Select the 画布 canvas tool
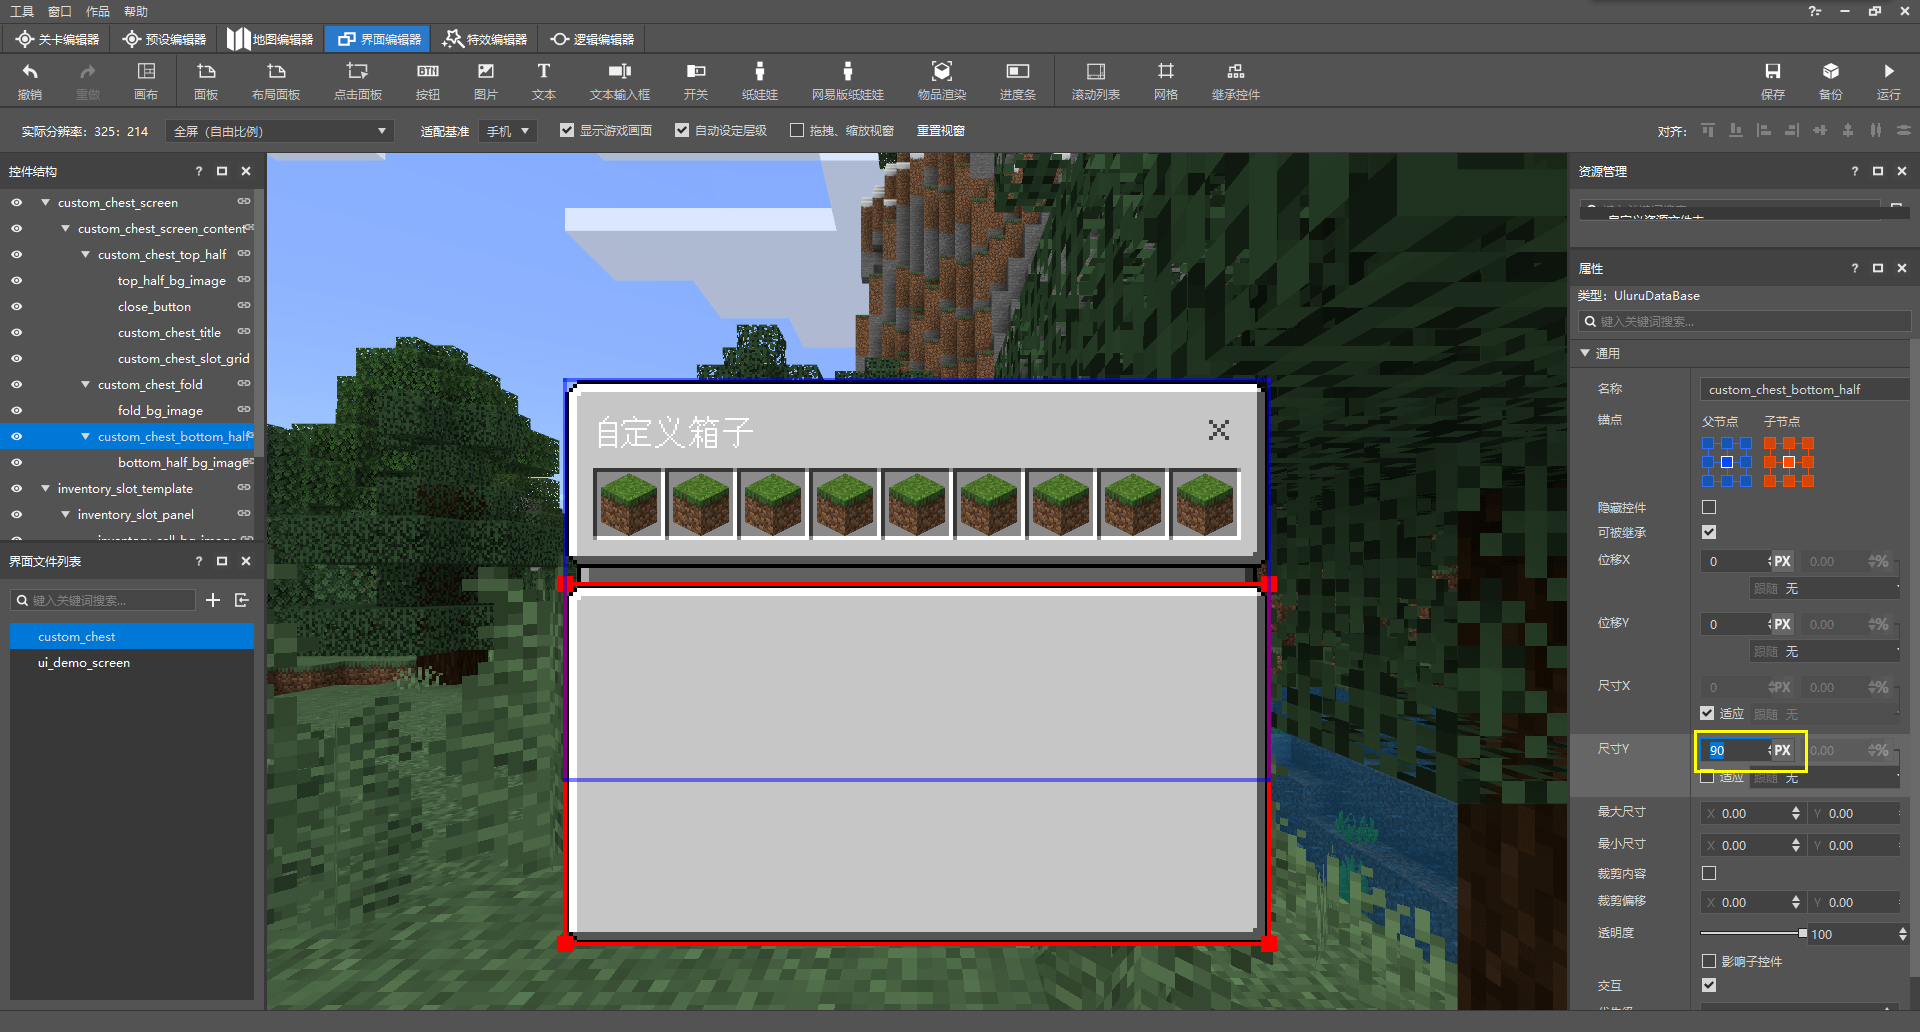1920x1032 pixels. click(146, 81)
